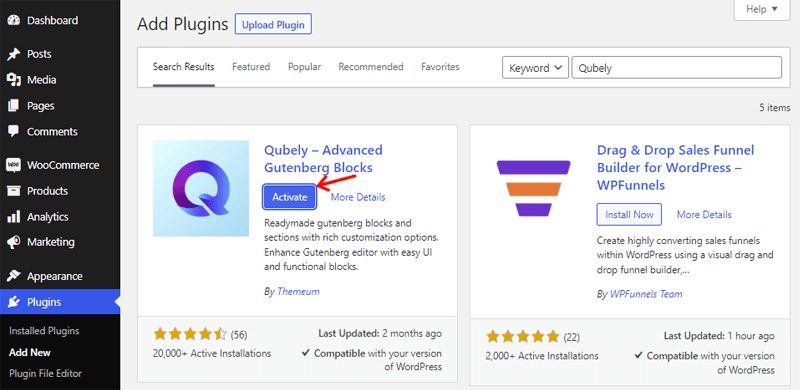Open More Details for WPFunnels
The width and height of the screenshot is (800, 390).
pos(704,214)
